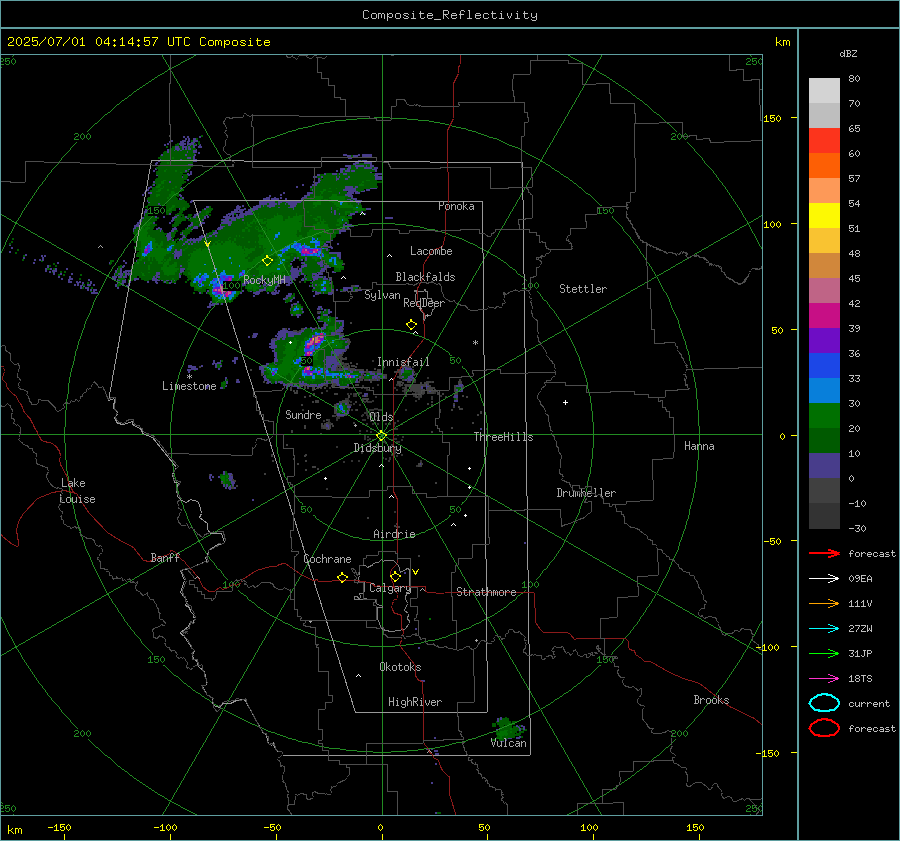900x841 pixels.
Task: Click the yellow diamond marker below RedDeer
Action: coord(412,325)
